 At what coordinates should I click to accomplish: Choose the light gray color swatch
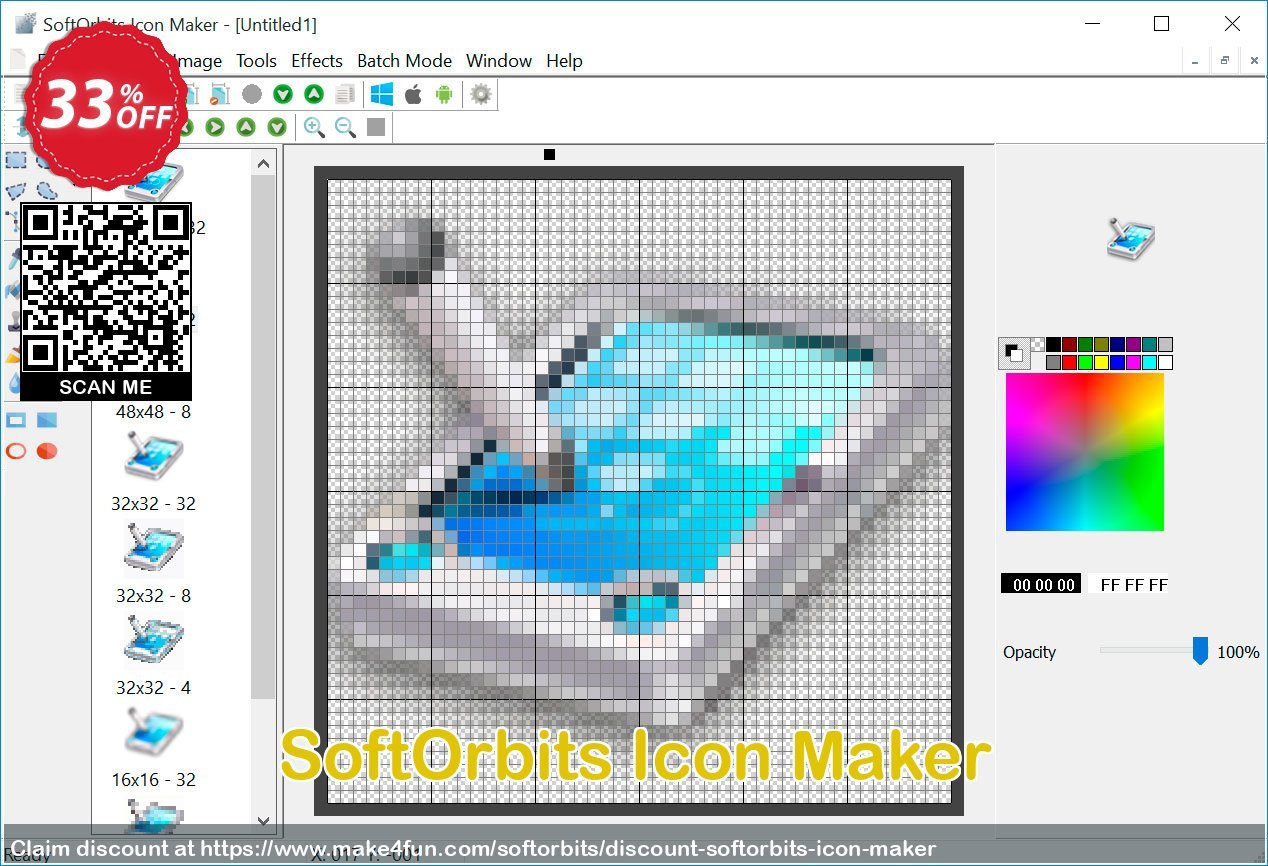click(1165, 344)
